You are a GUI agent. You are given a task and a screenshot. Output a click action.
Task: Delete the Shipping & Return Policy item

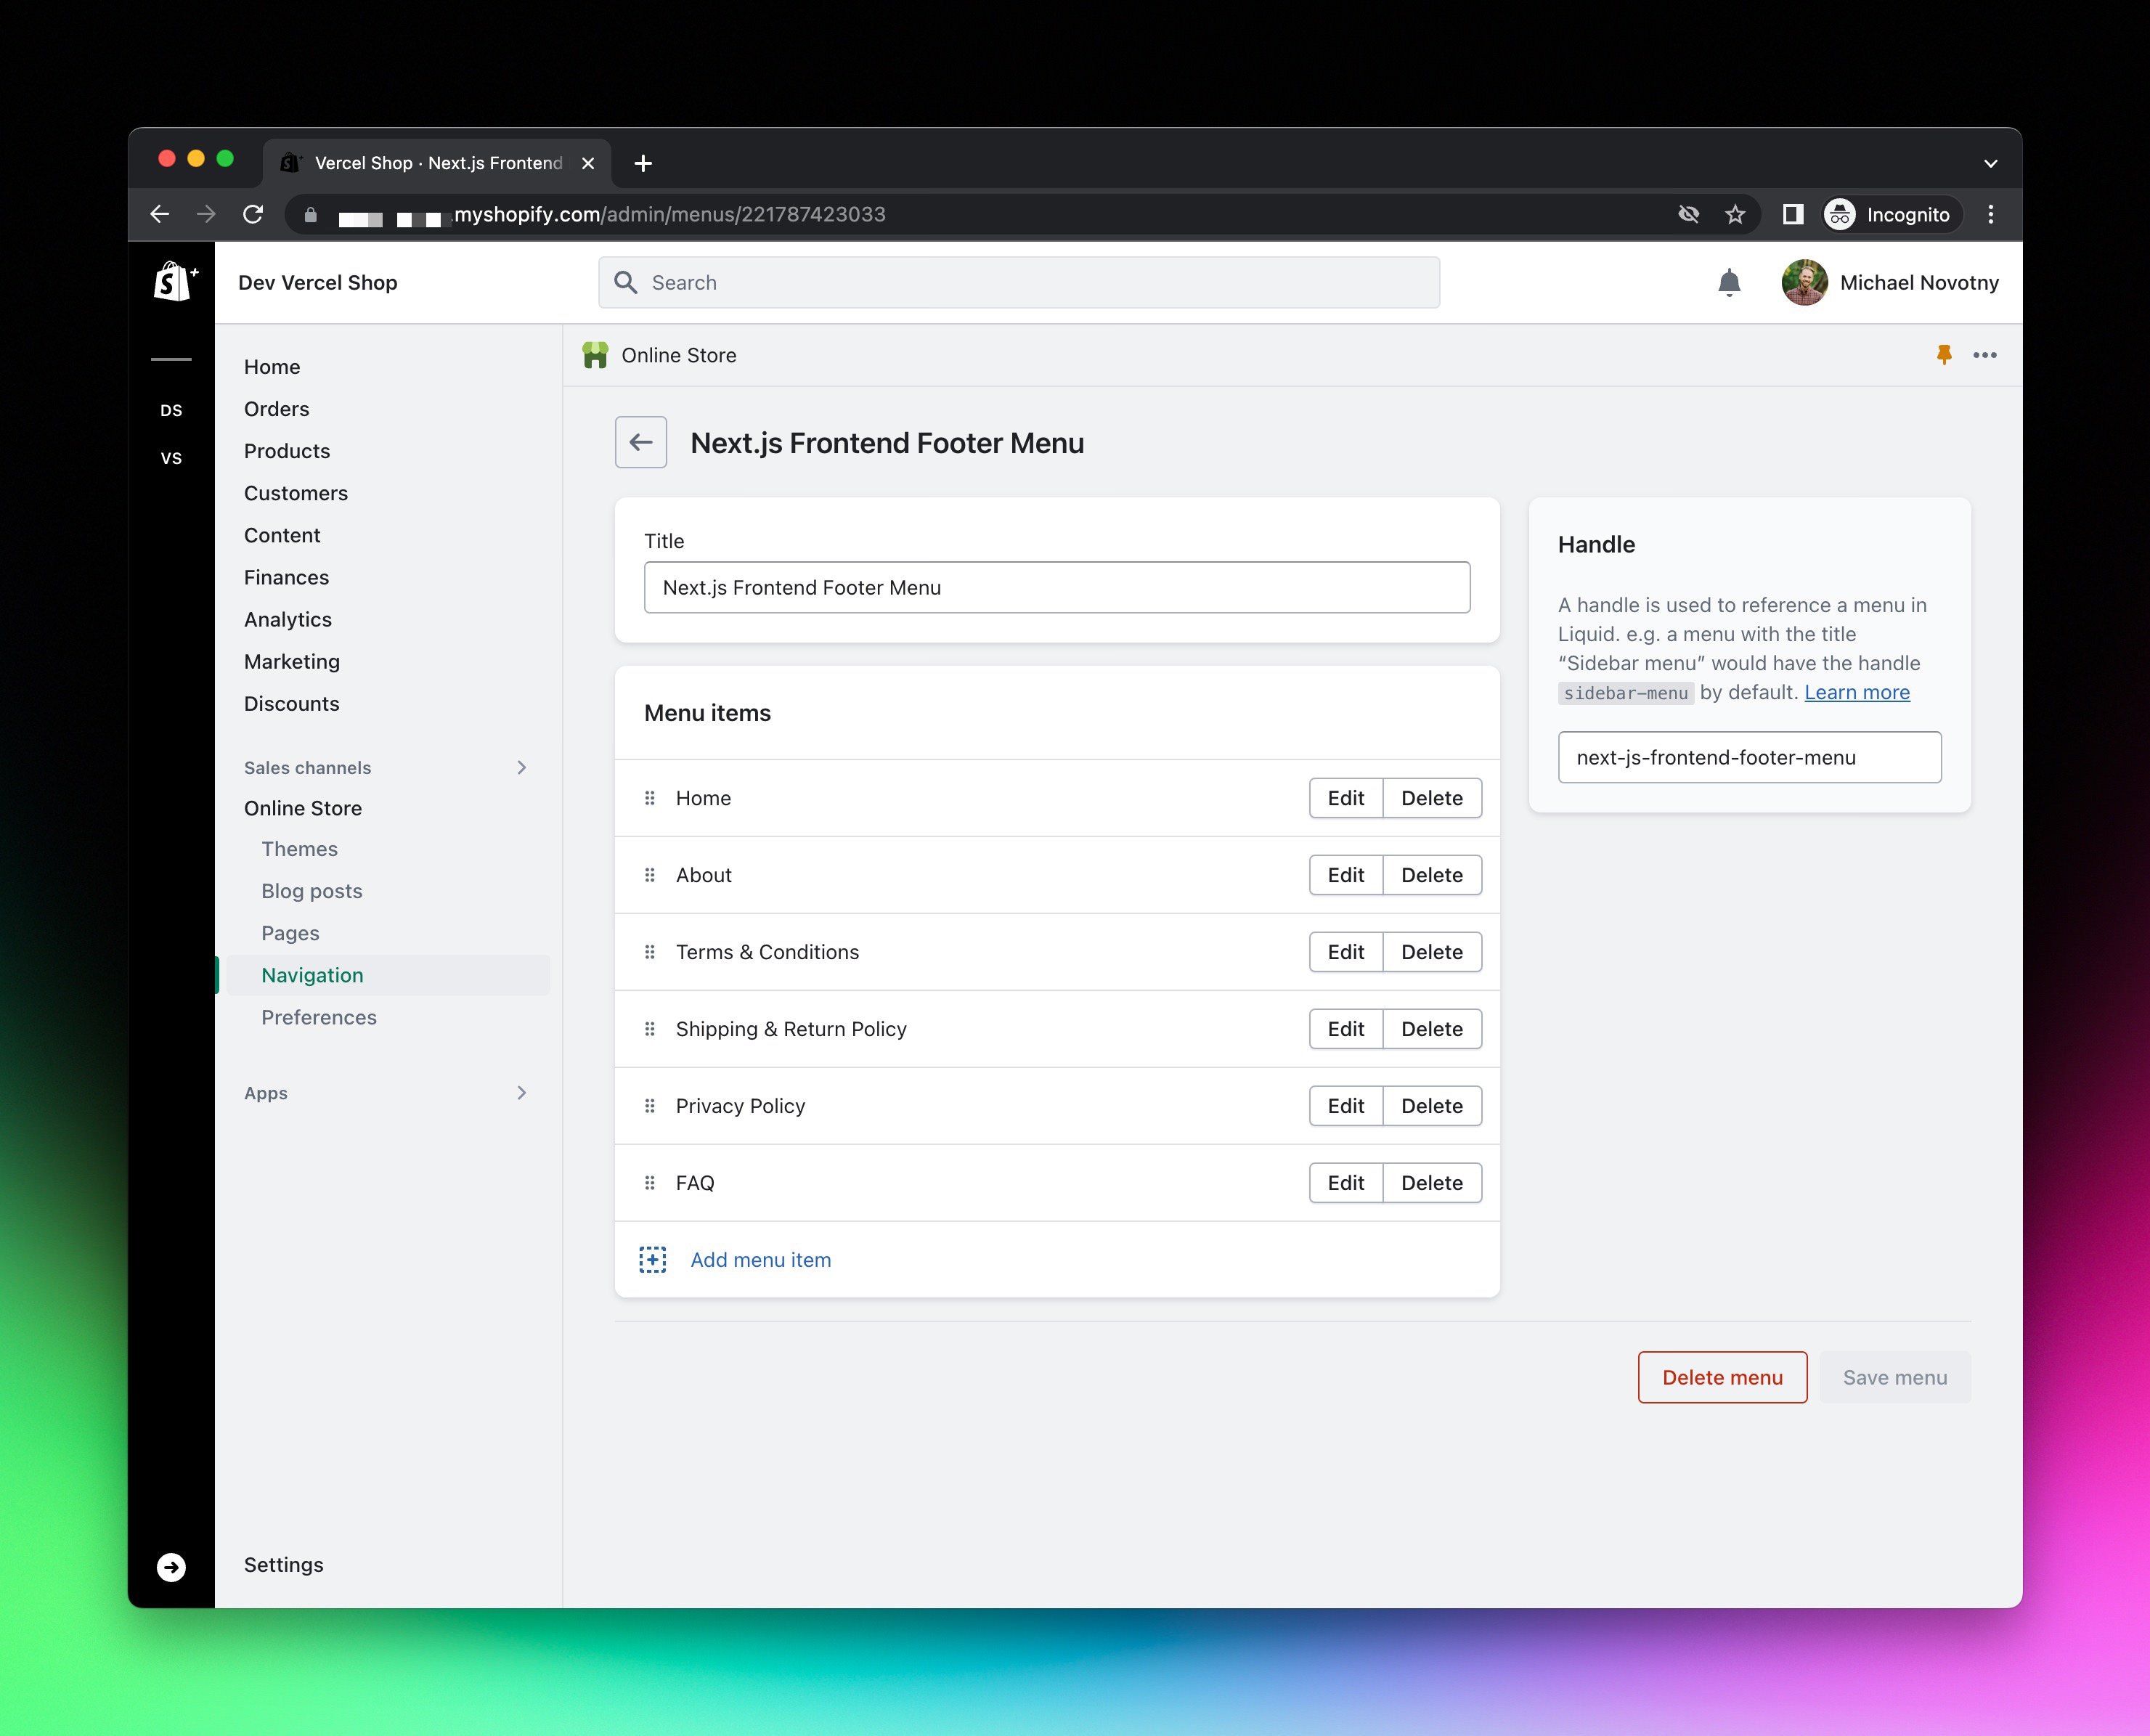(x=1432, y=1029)
